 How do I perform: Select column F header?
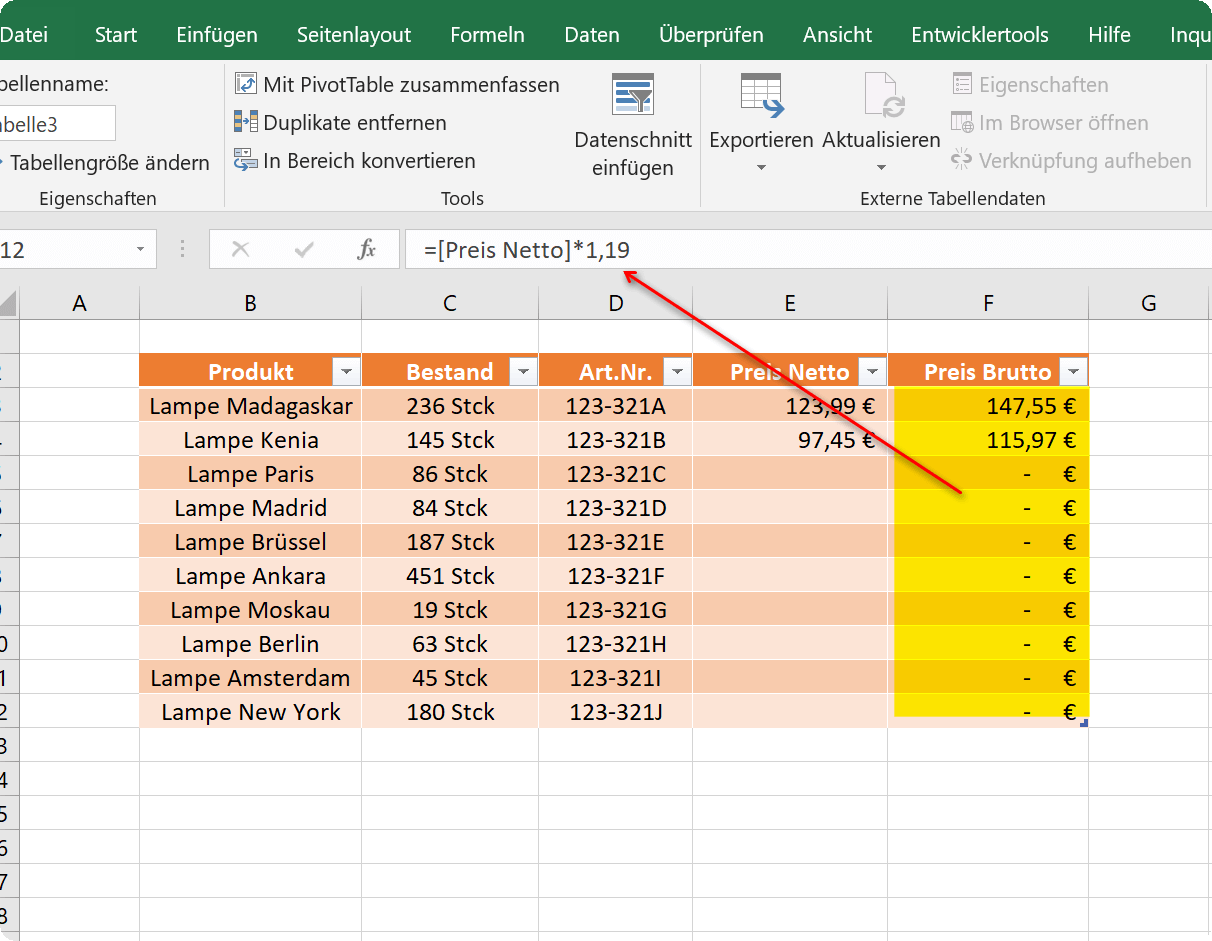pos(988,303)
